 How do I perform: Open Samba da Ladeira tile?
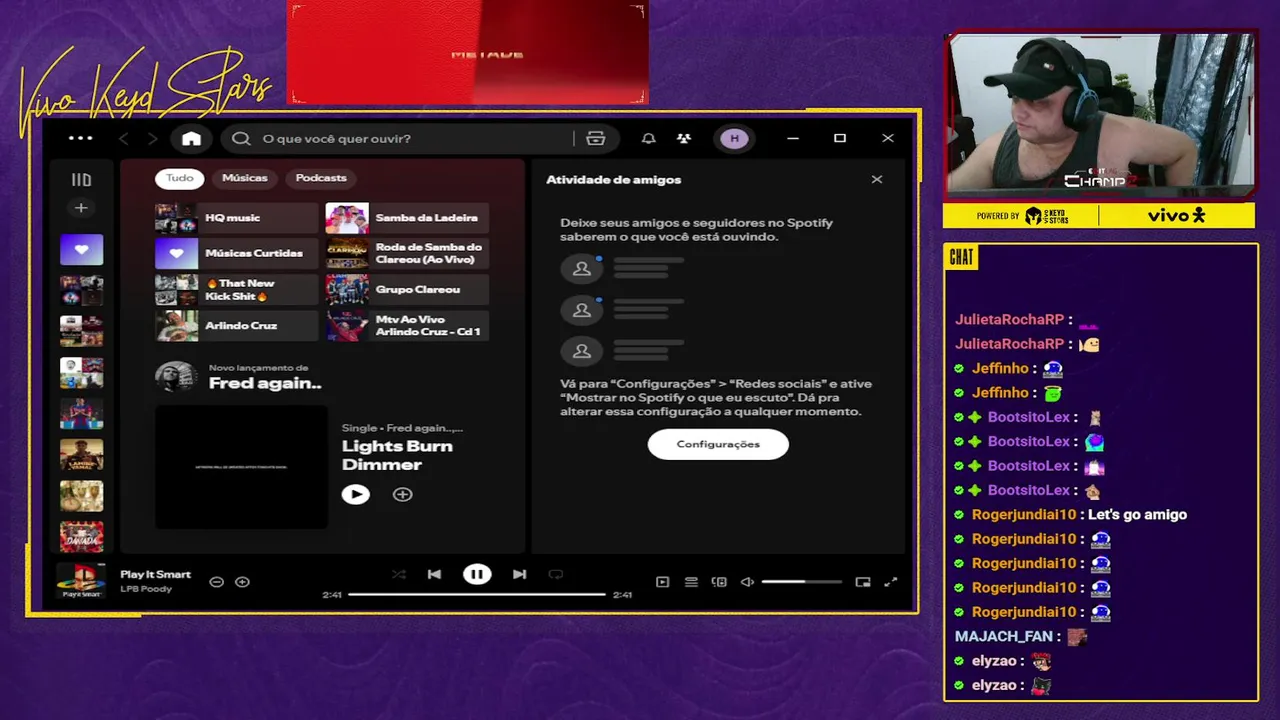(x=407, y=218)
